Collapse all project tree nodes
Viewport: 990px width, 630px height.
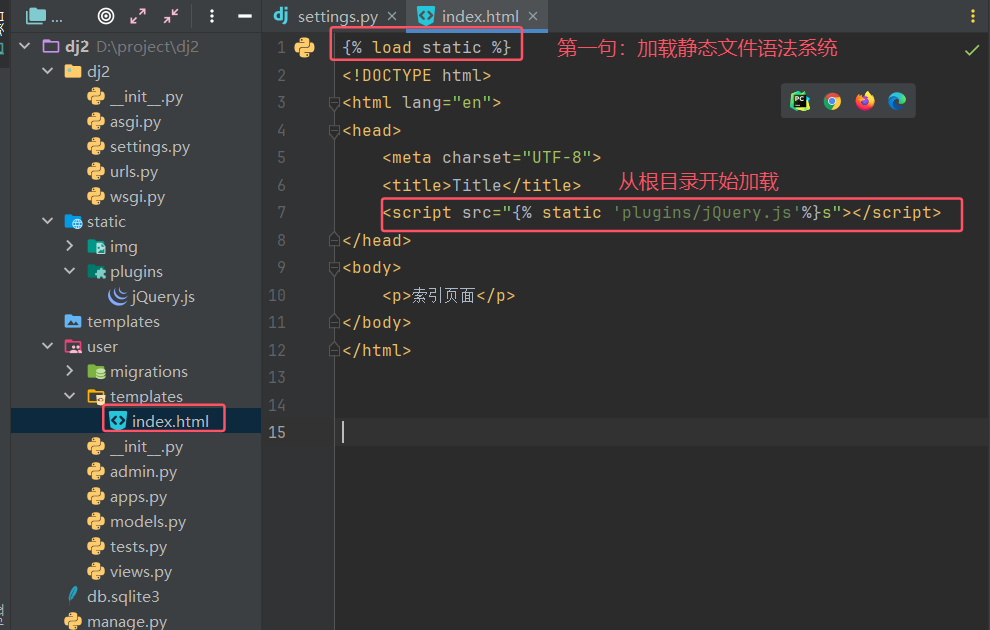pos(170,16)
